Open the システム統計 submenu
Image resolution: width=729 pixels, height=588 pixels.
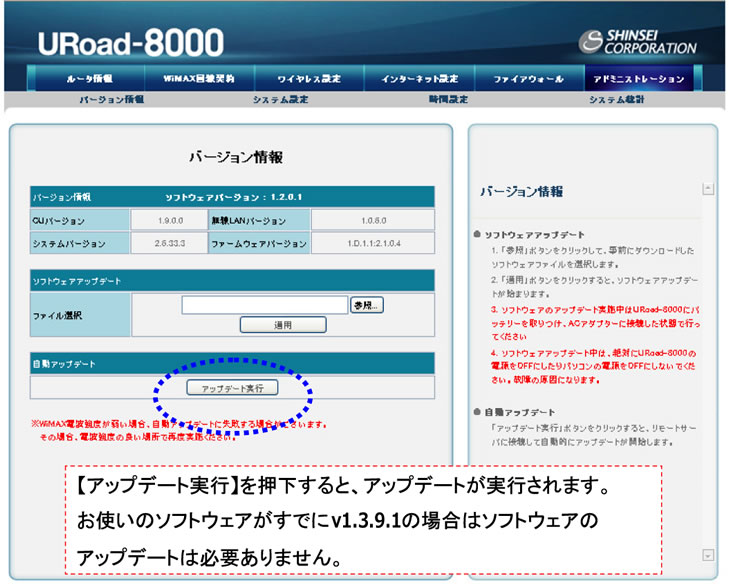point(616,99)
